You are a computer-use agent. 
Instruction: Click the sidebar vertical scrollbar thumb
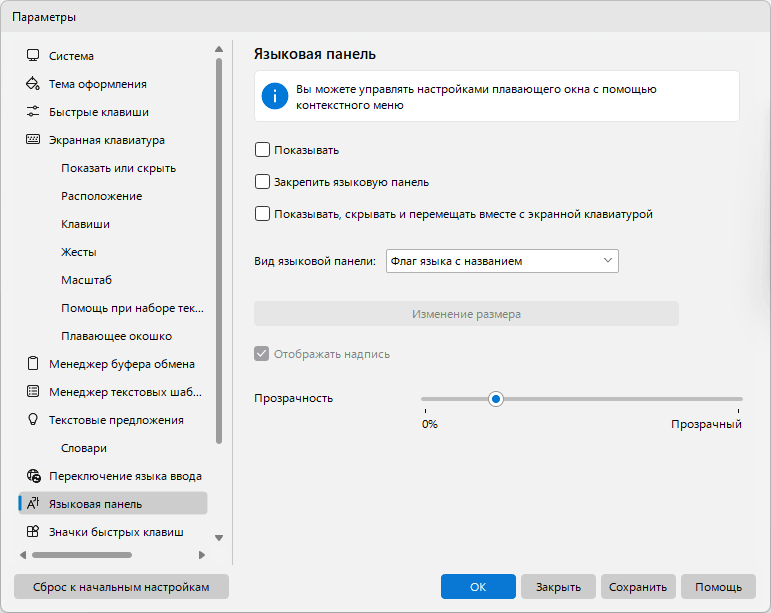(x=219, y=251)
